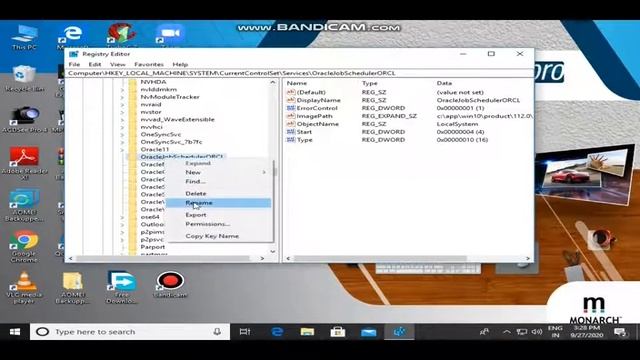Choose Copy Key Name from the context menu
Image resolution: width=640 pixels, height=360 pixels.
click(219, 236)
